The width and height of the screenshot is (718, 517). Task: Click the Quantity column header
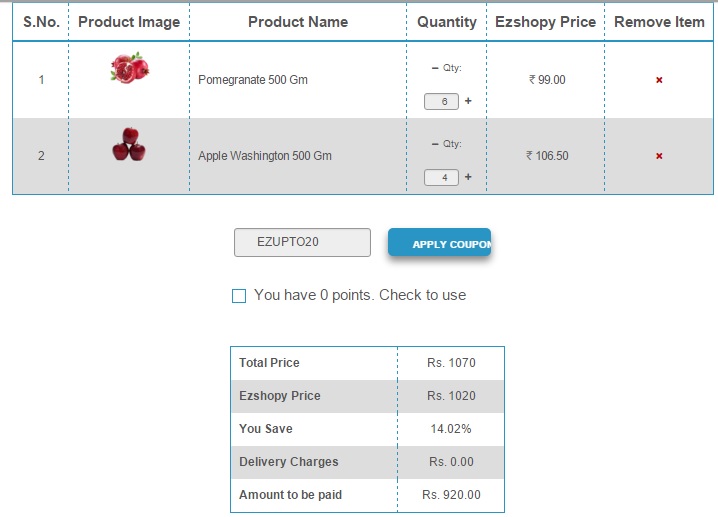tap(447, 22)
